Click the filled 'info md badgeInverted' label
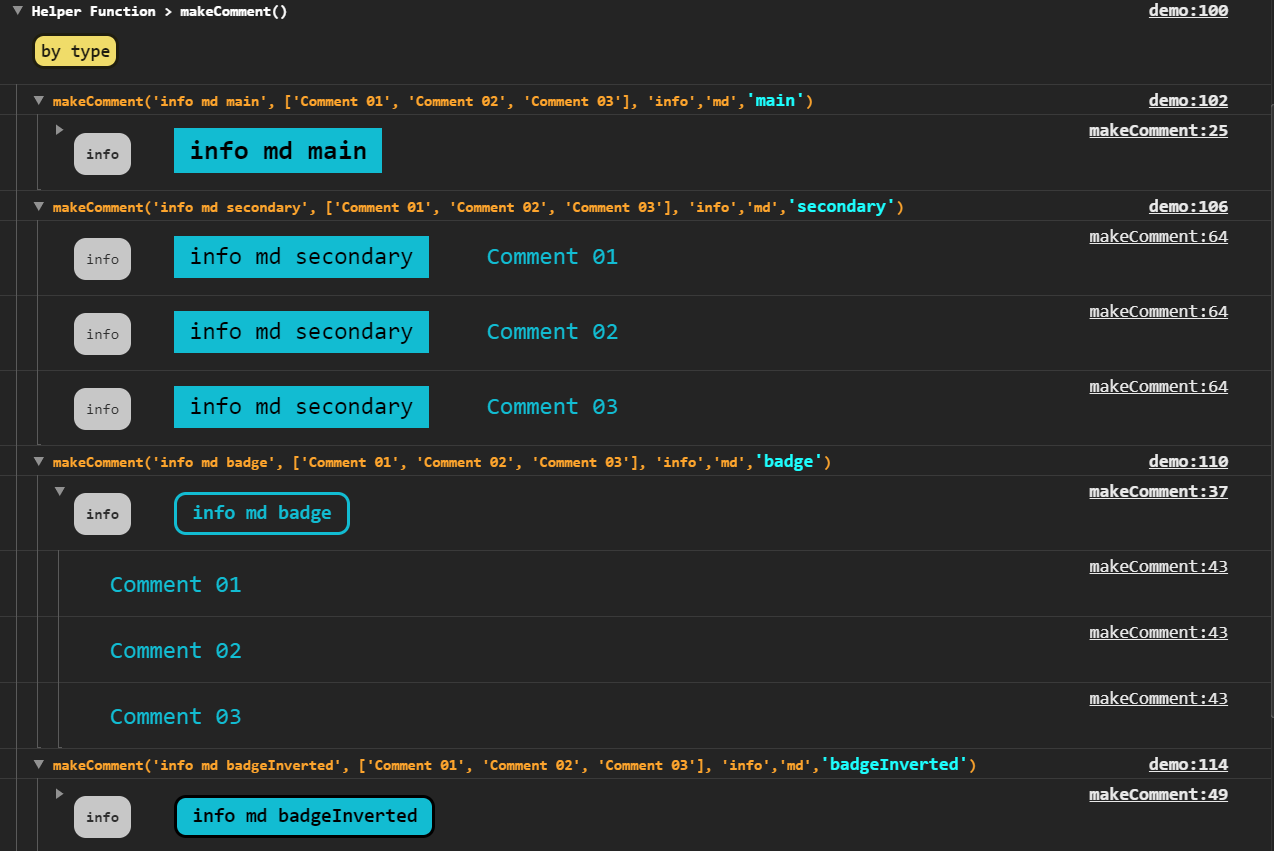 (x=304, y=816)
